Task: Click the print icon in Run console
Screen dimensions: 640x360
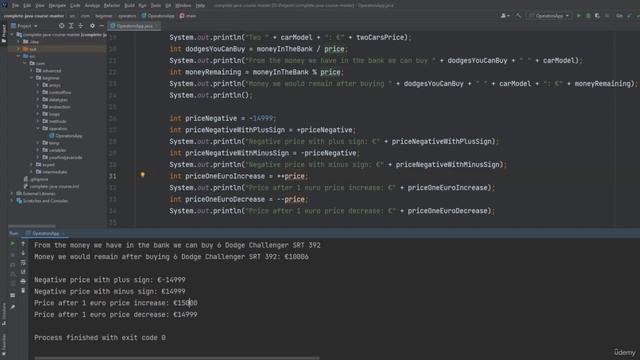Action: (x=23, y=281)
